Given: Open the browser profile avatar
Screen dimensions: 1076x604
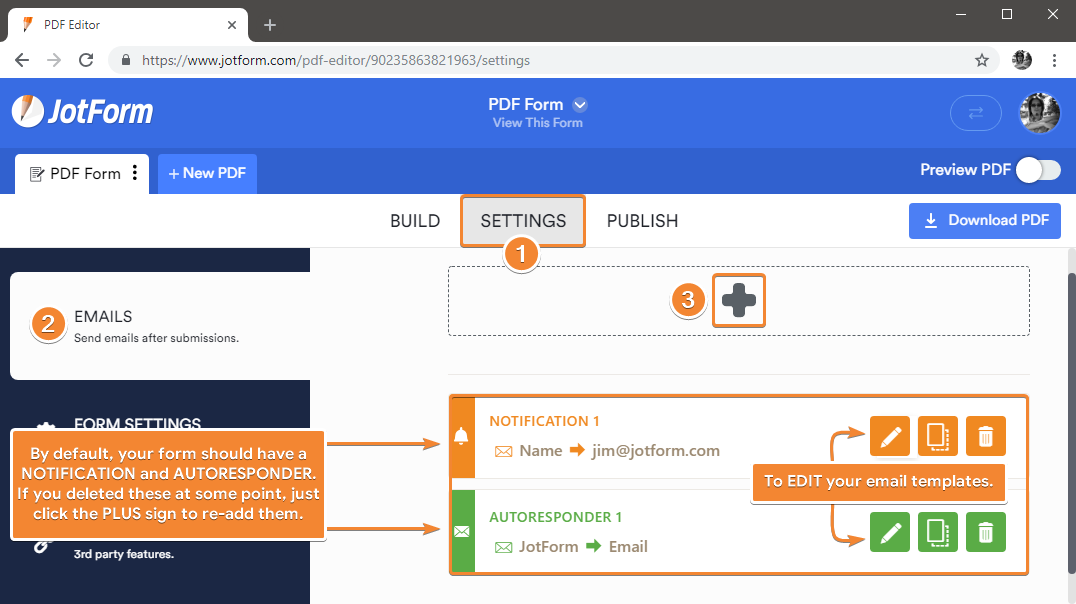Looking at the screenshot, I should [x=1022, y=60].
